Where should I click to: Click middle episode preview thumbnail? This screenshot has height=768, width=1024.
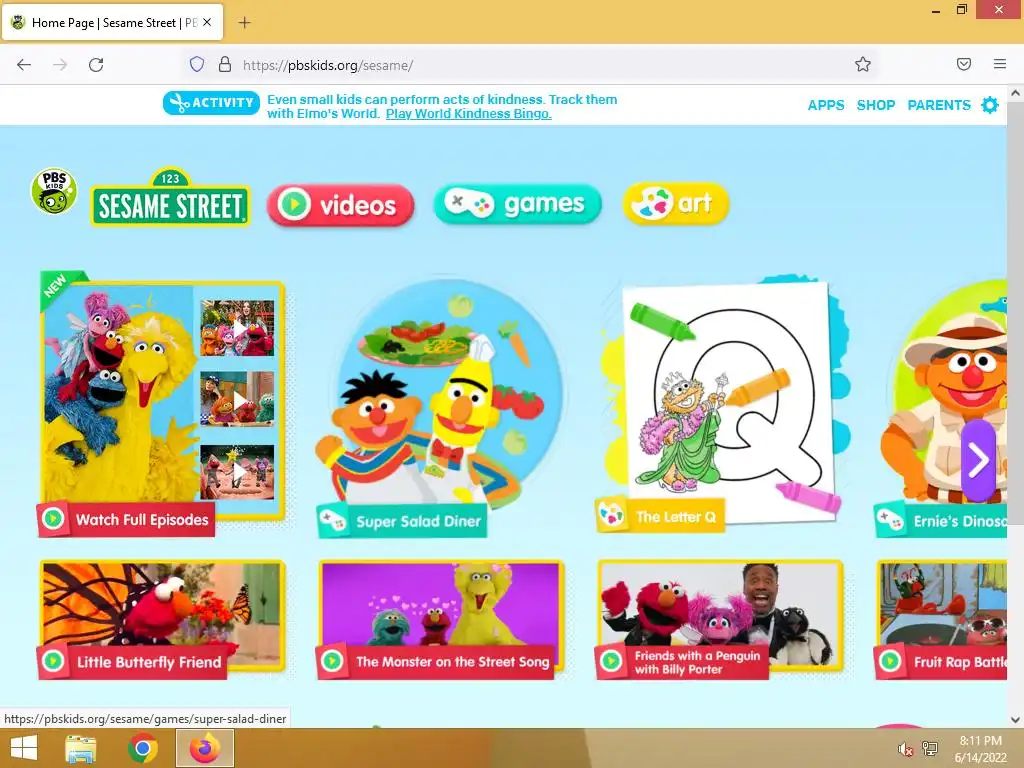pos(237,399)
